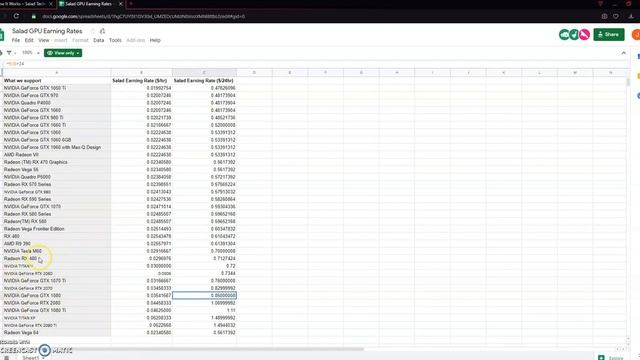Select the 'NVIDIA GeForce GTX 1060 with Max-Q Design' cell
Viewport: 640px width, 360px height.
(57, 147)
